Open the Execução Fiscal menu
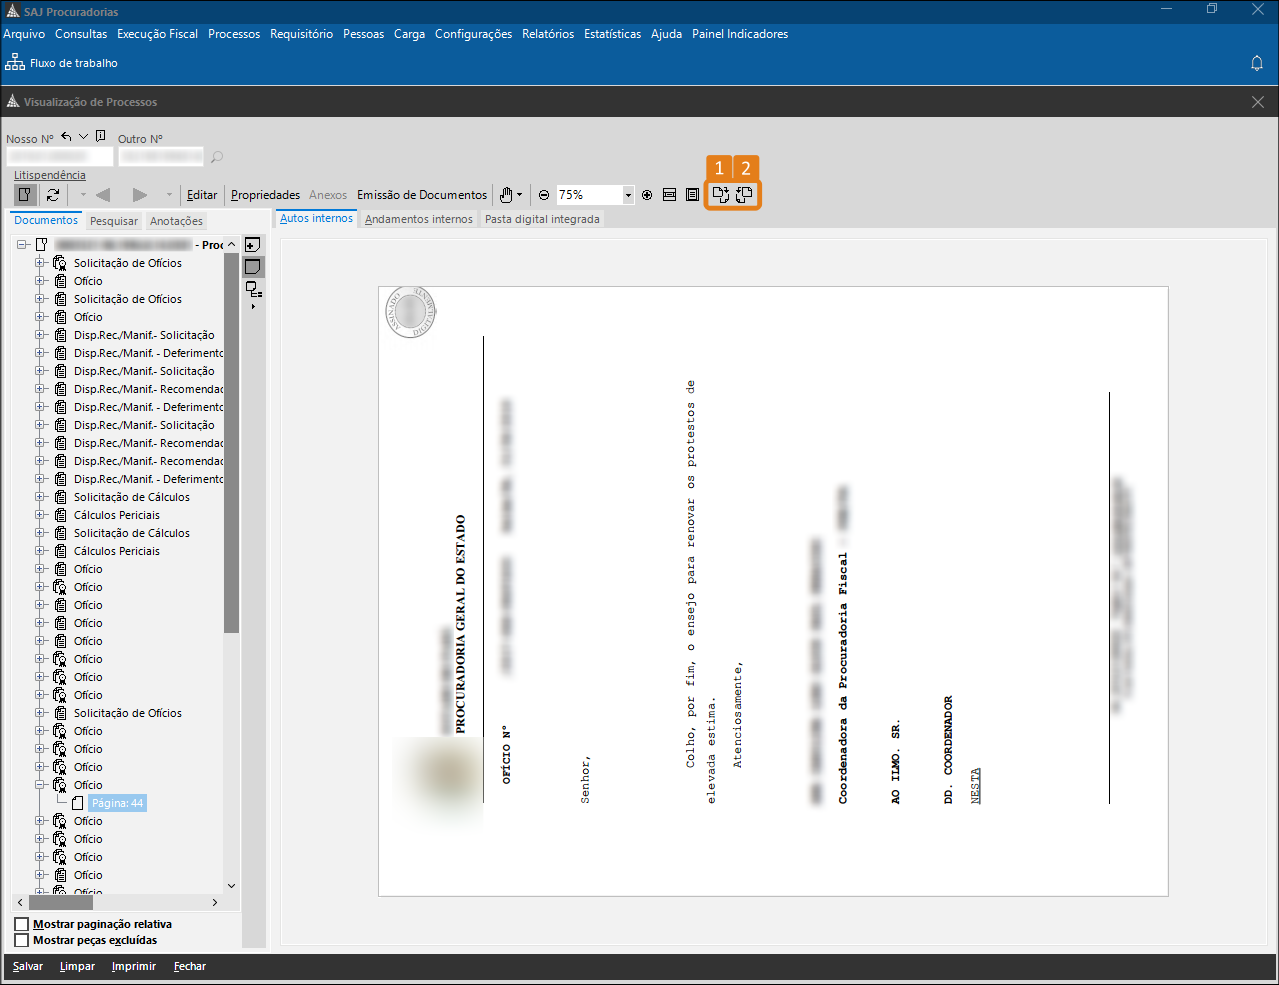This screenshot has height=985, width=1279. [x=157, y=34]
